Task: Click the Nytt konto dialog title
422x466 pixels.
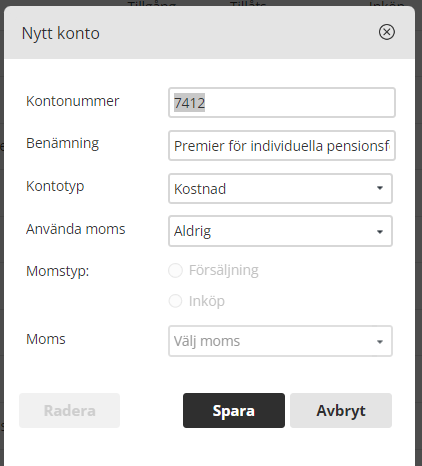Action: pyautogui.click(x=61, y=33)
